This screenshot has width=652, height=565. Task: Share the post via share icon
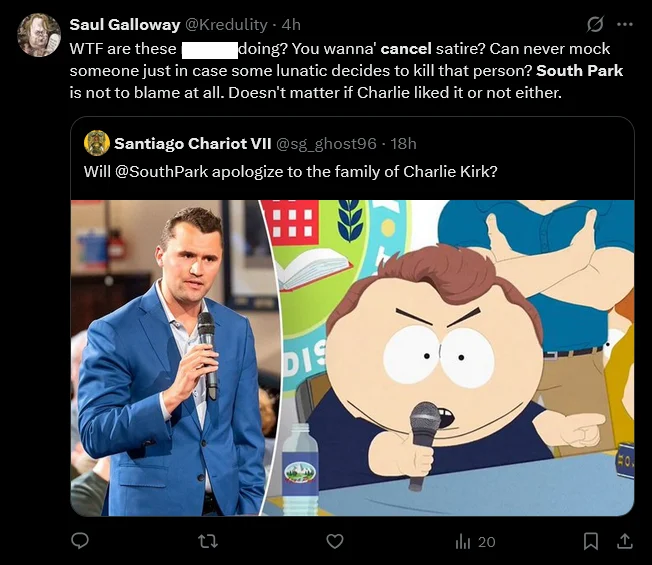point(625,541)
